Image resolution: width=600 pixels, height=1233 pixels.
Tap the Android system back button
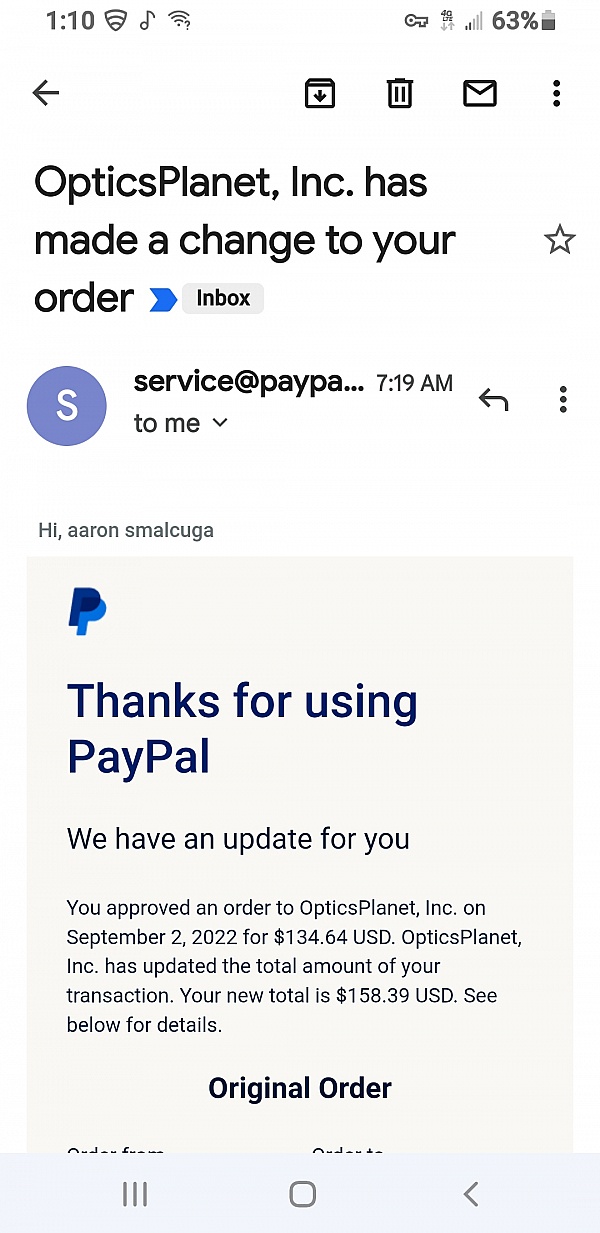point(470,1193)
